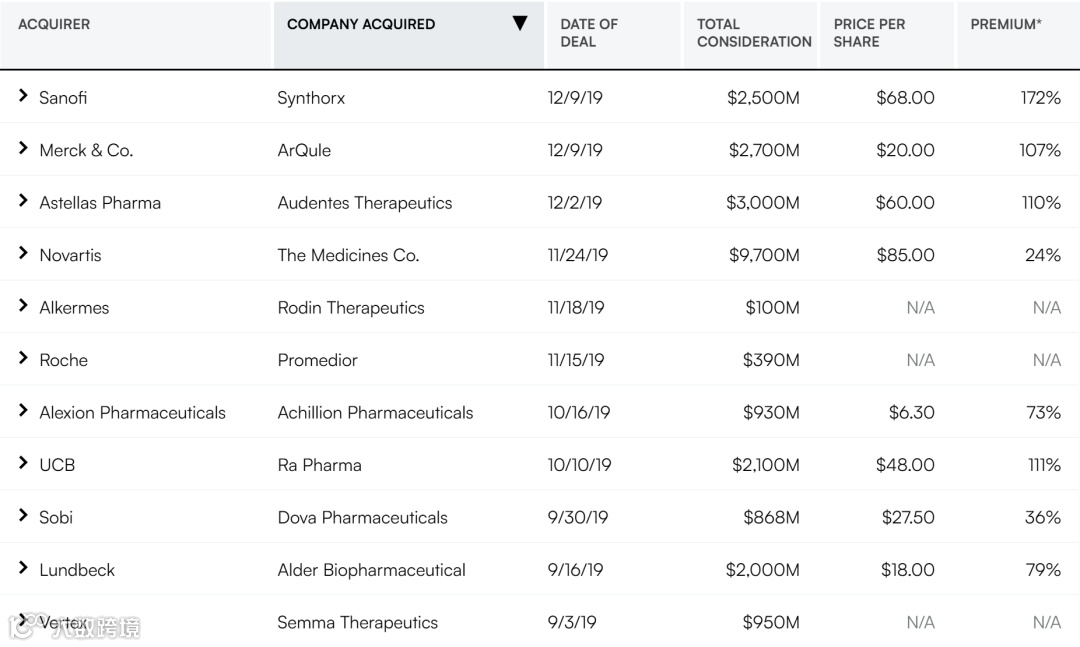Expand the Merck & Co. row
Image resolution: width=1080 pixels, height=647 pixels.
[23, 149]
